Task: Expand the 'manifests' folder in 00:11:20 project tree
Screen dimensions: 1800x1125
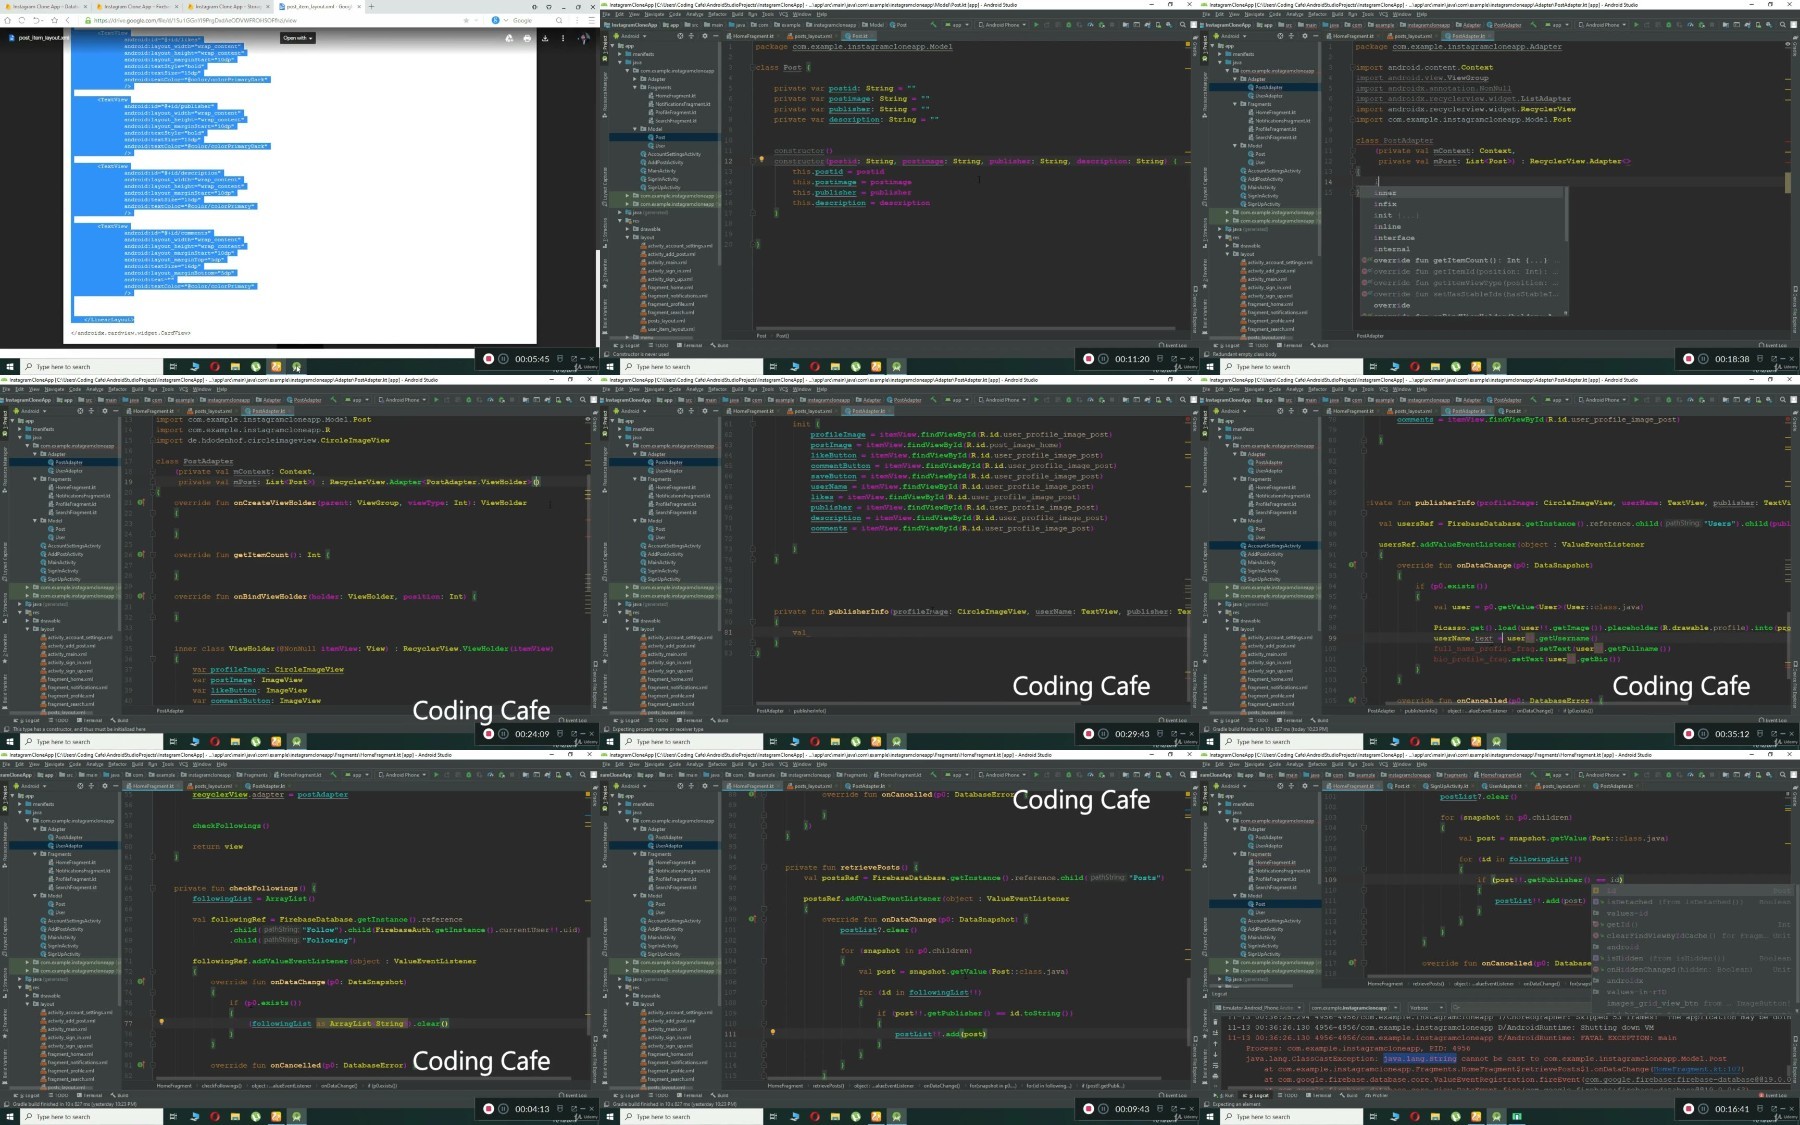Action: click(620, 54)
